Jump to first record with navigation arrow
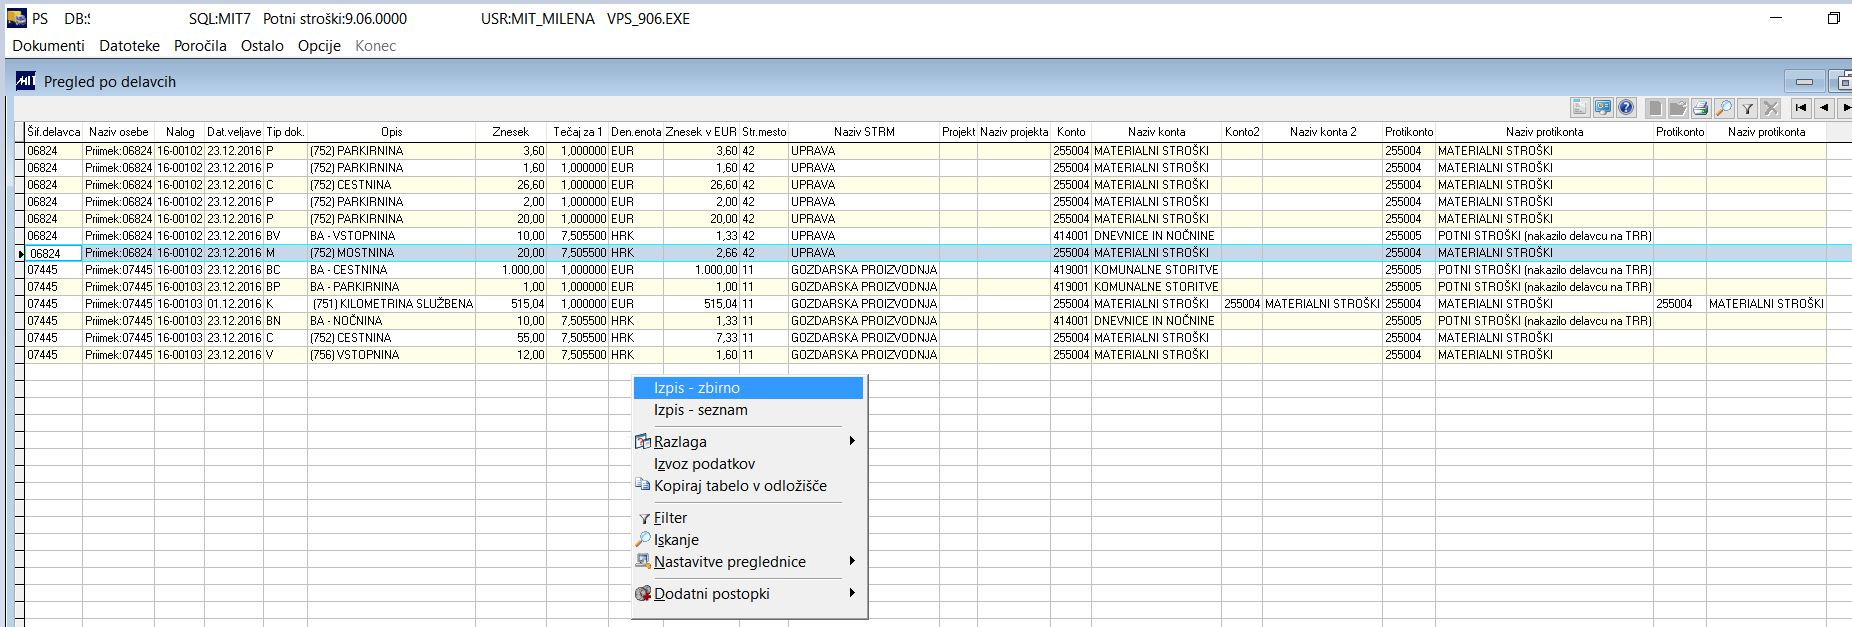This screenshot has width=1852, height=627. (1801, 108)
